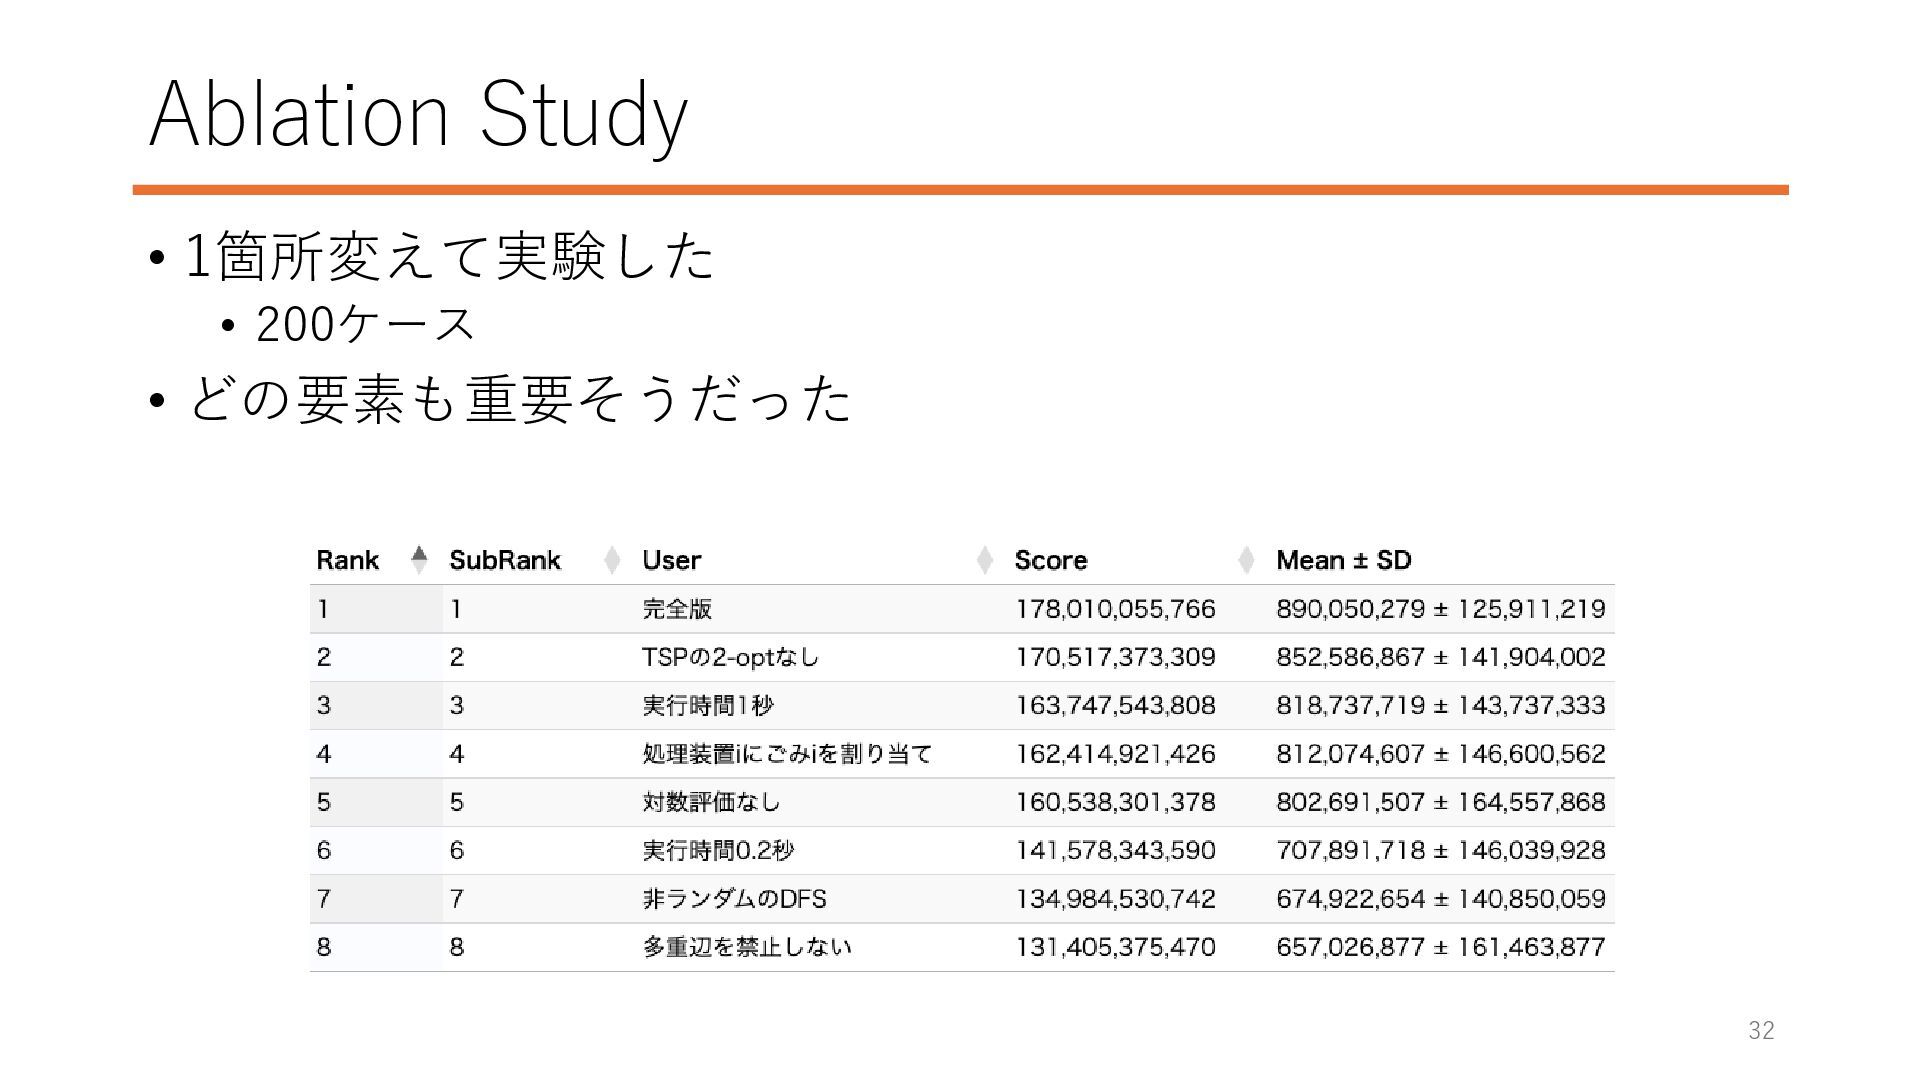Select score 134,984,530,742
The height and width of the screenshot is (1080, 1920).
pos(1115,899)
